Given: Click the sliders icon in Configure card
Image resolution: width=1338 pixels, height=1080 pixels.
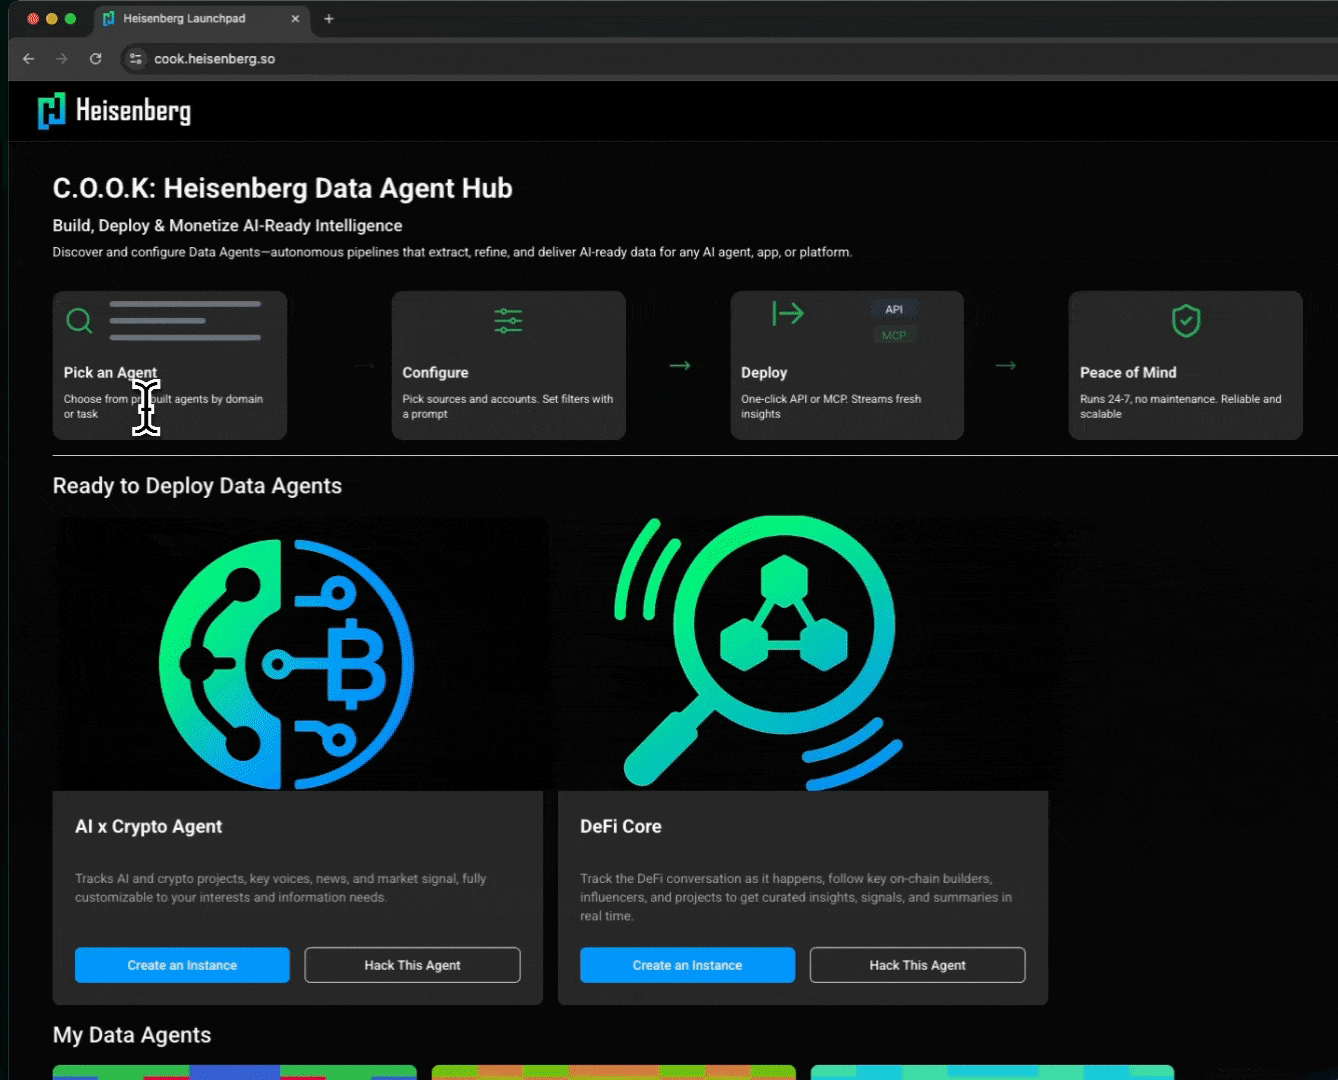Looking at the screenshot, I should coord(508,321).
